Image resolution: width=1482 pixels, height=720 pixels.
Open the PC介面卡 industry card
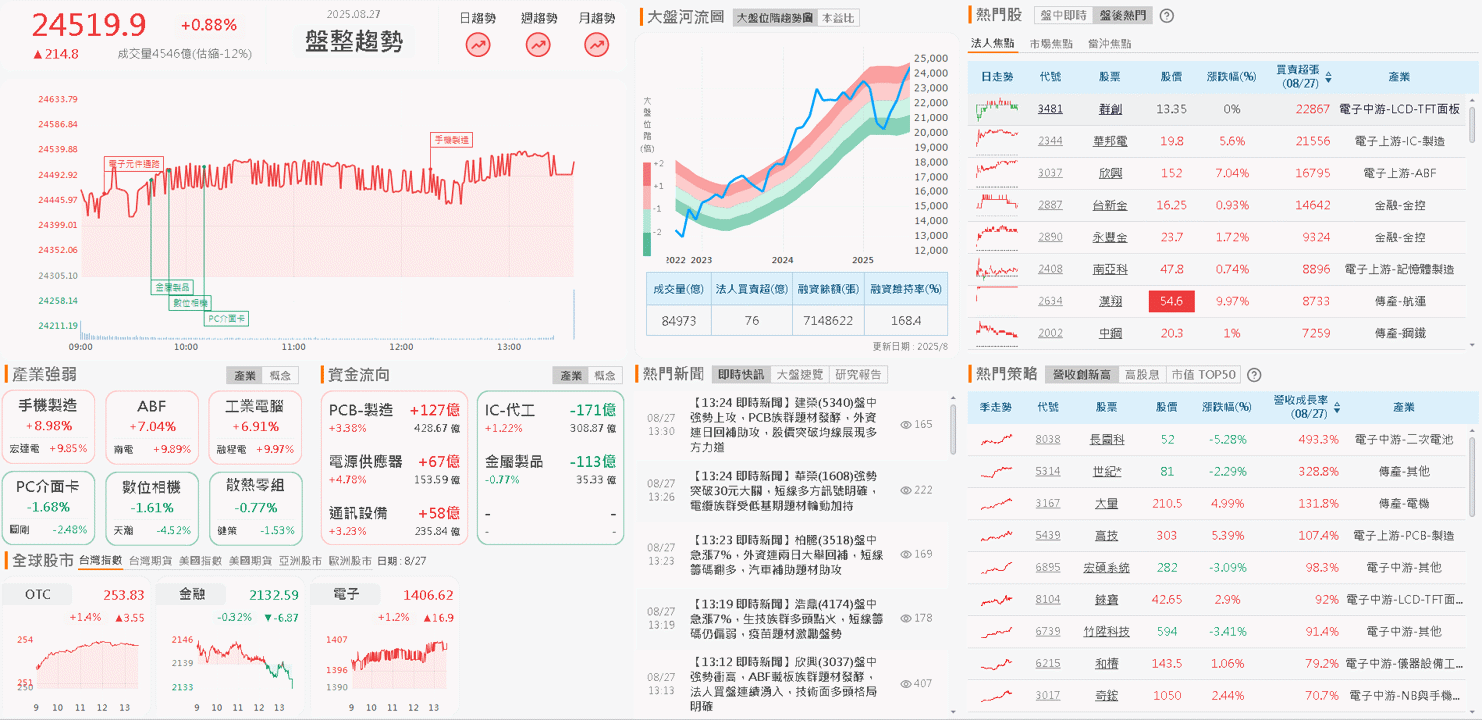[48, 508]
